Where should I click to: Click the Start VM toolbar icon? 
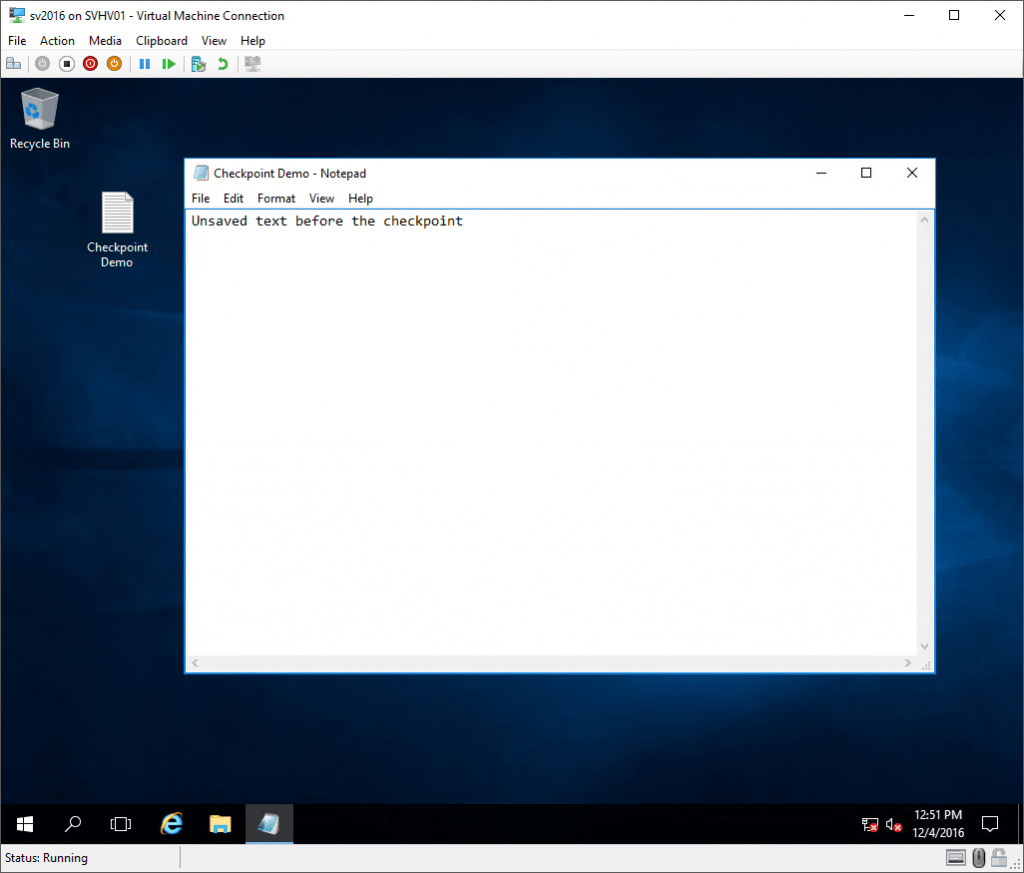click(x=42, y=64)
